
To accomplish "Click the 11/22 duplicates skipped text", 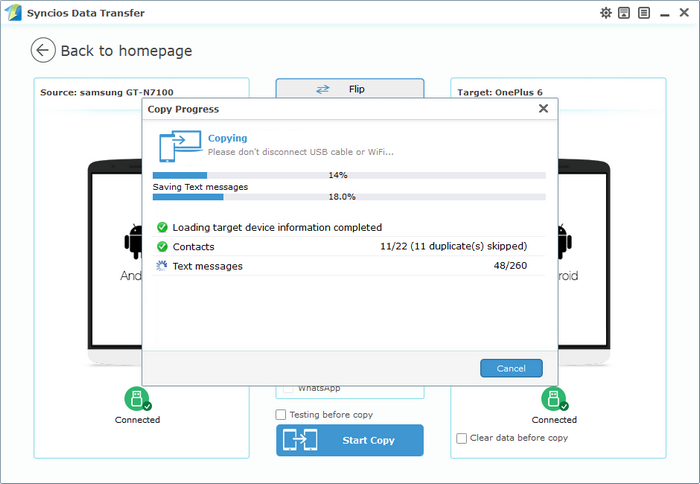I will 454,246.
